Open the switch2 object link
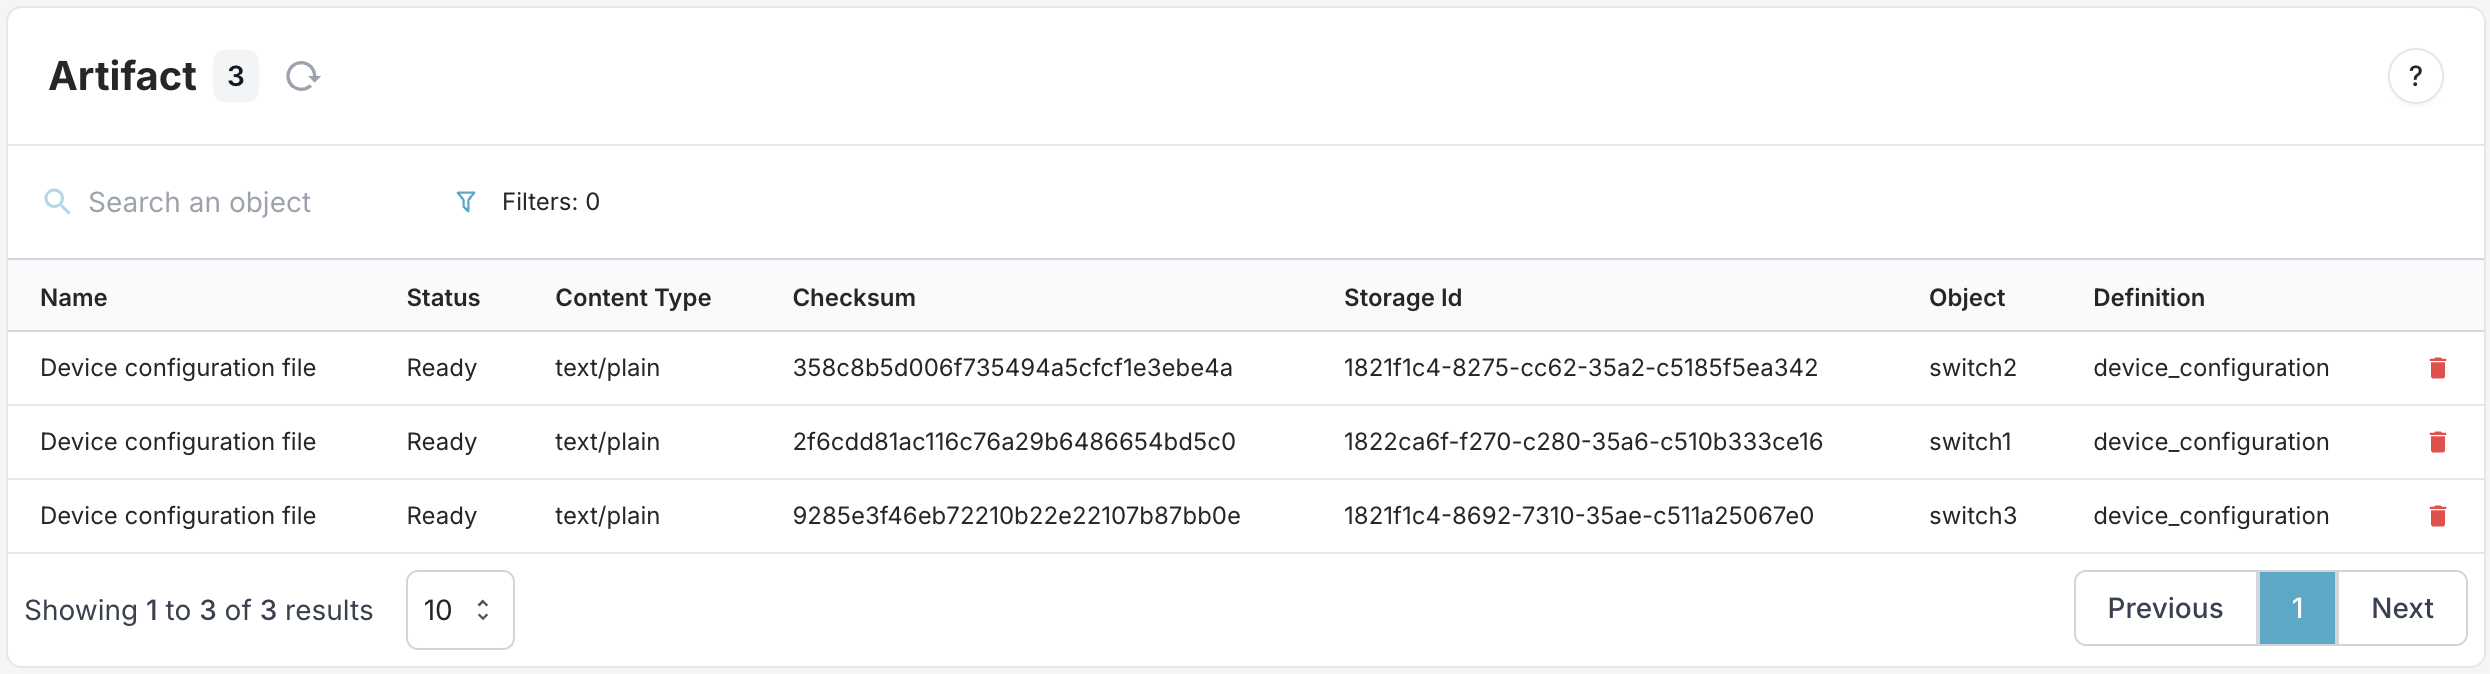The height and width of the screenshot is (674, 2490). 1972,368
